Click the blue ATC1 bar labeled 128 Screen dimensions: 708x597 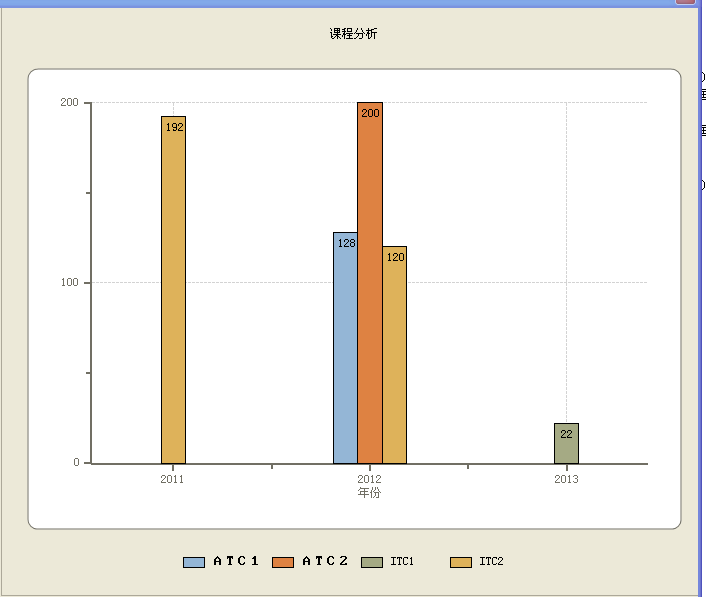(345, 348)
